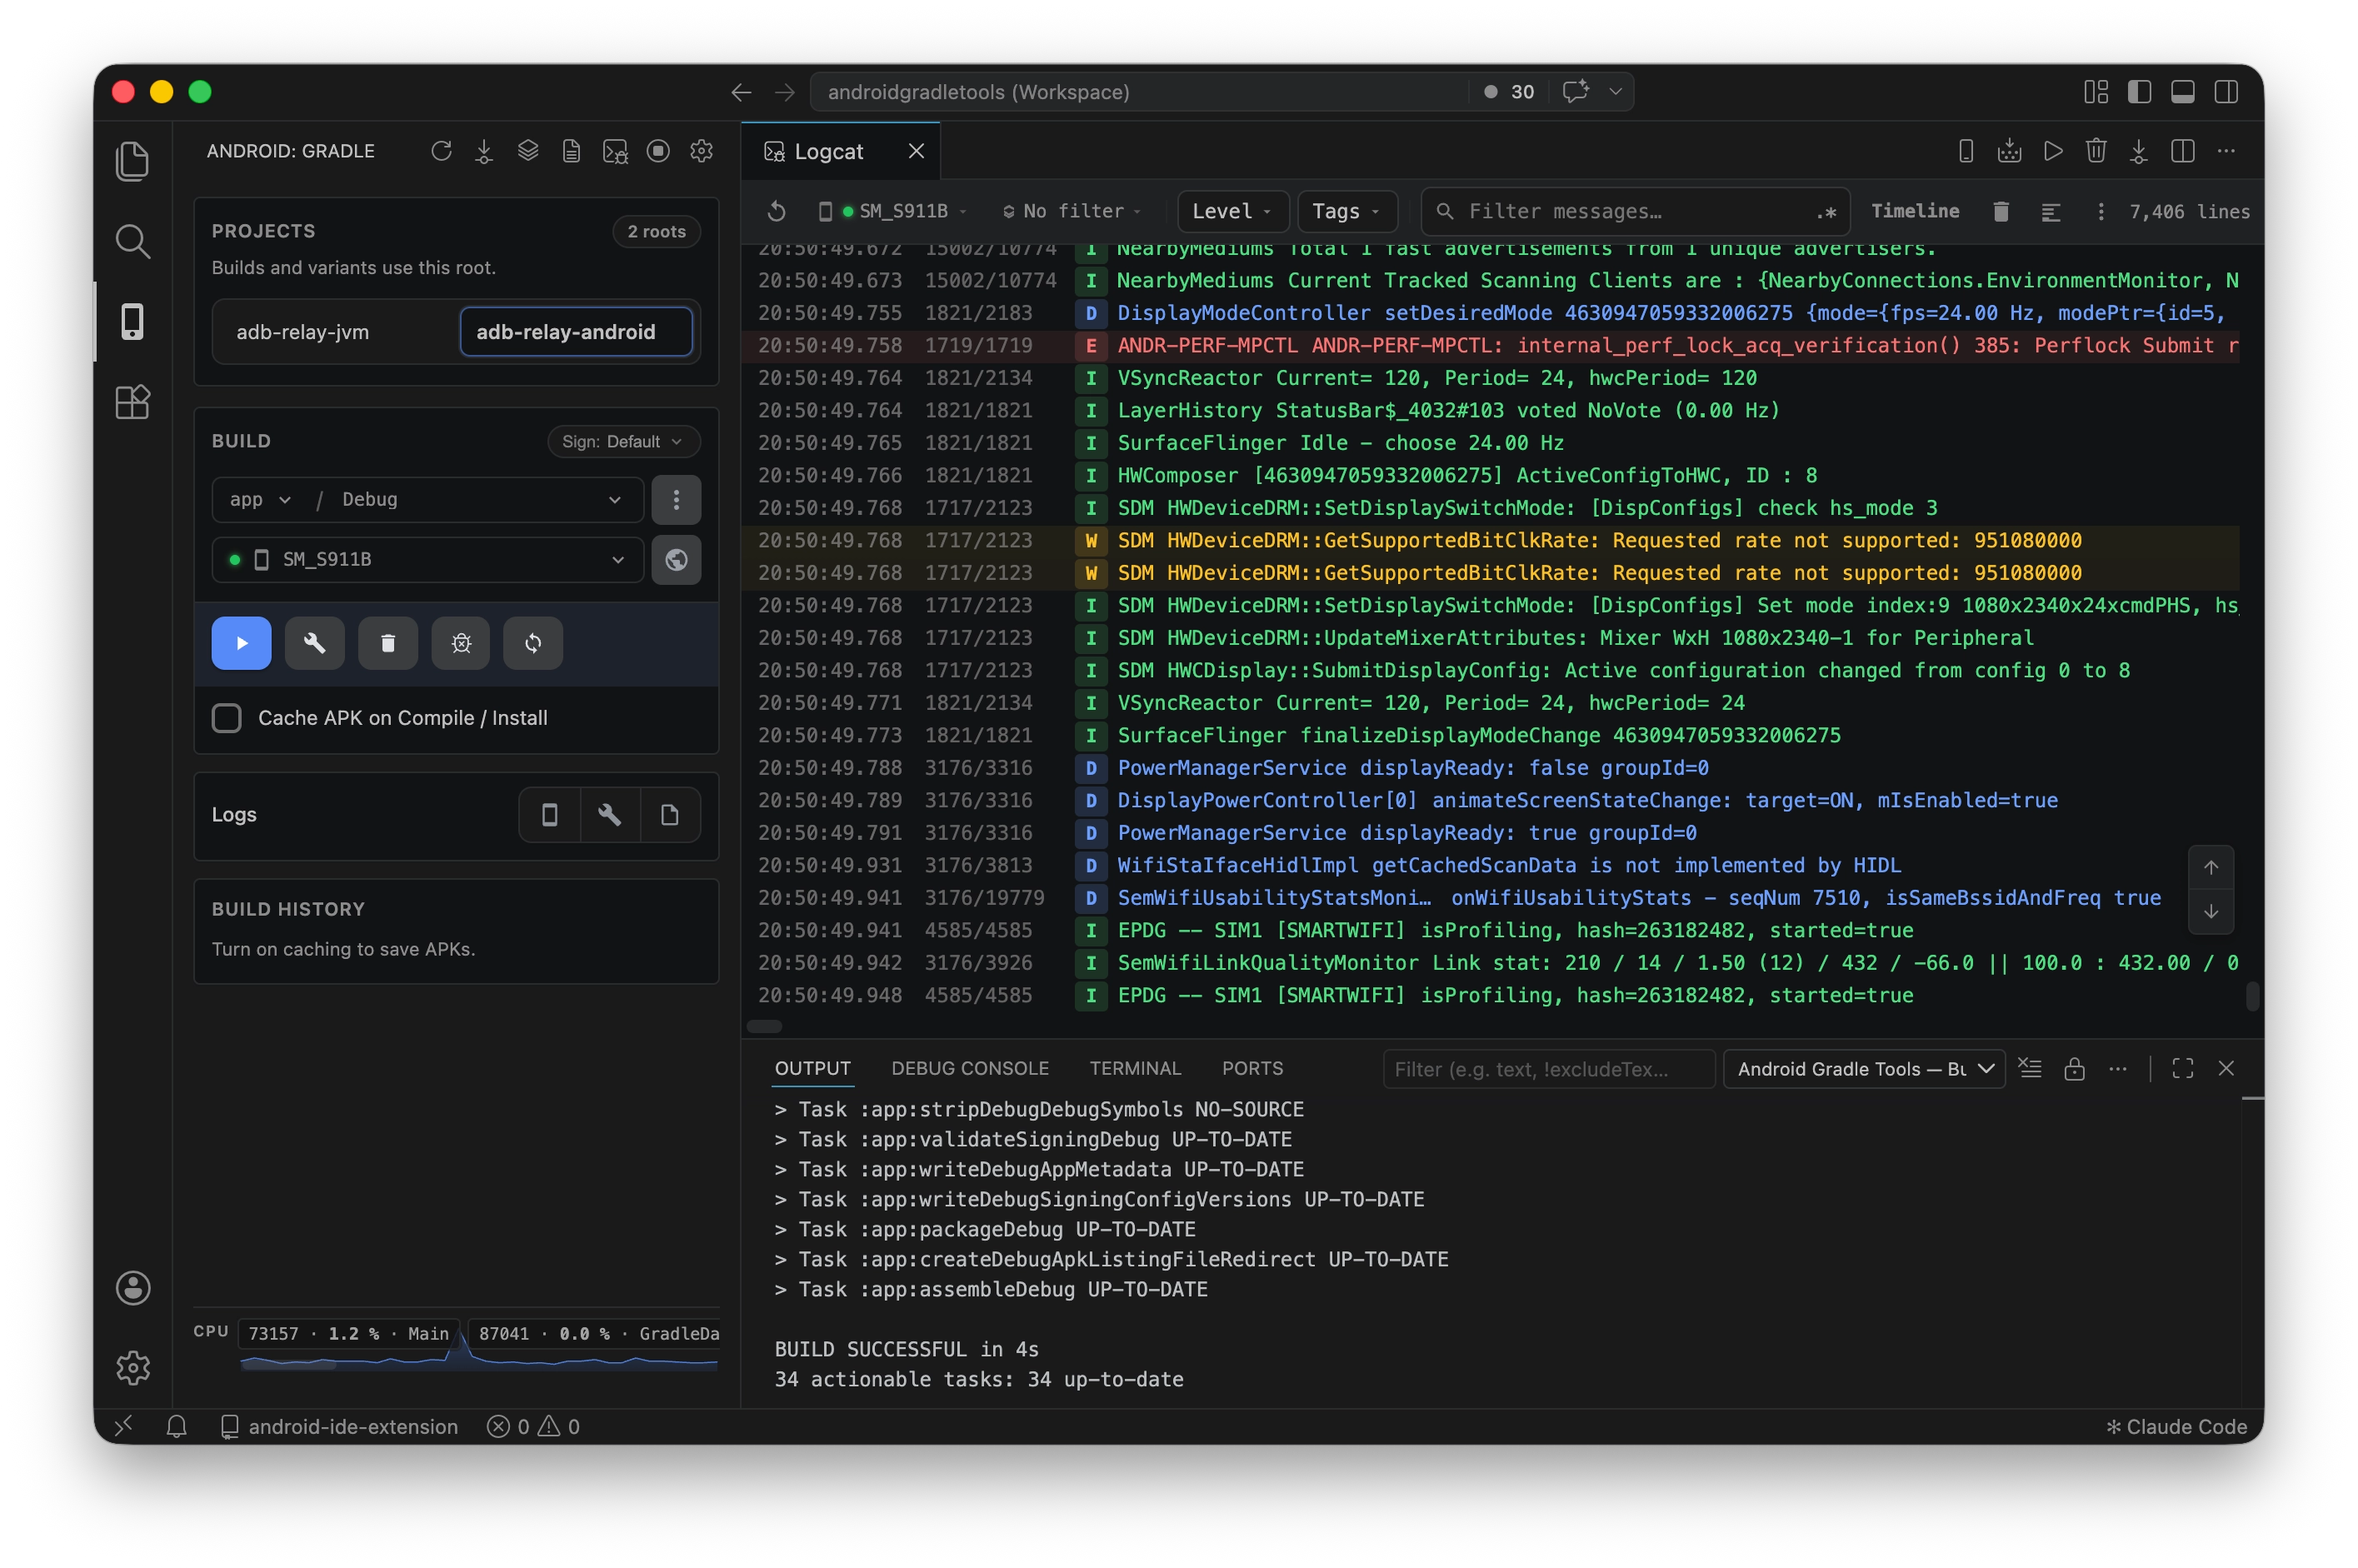Close the Logcat tab
Image resolution: width=2358 pixels, height=1568 pixels.
[916, 151]
